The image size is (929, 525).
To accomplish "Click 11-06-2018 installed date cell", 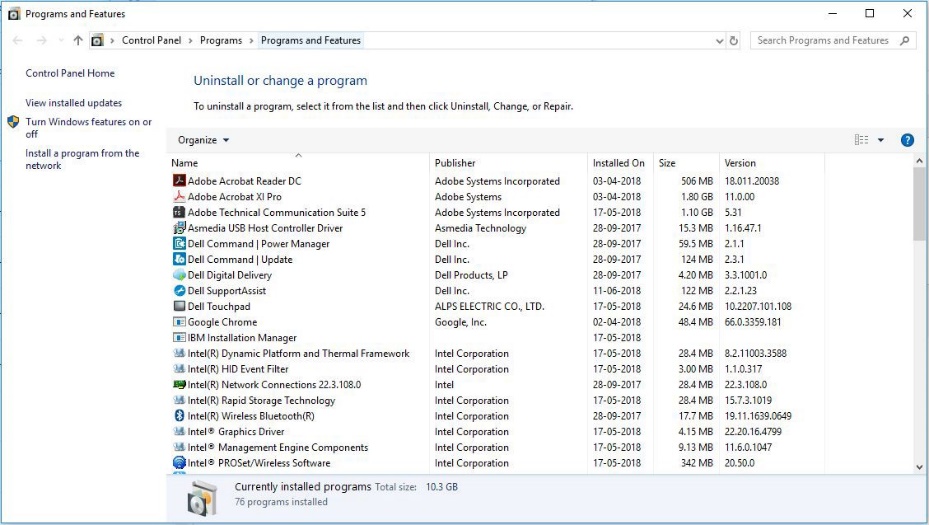I will pyautogui.click(x=617, y=290).
